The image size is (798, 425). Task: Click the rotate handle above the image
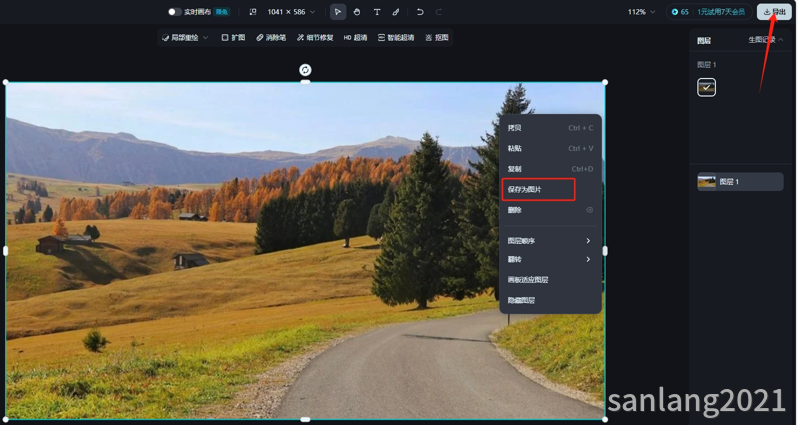point(305,70)
